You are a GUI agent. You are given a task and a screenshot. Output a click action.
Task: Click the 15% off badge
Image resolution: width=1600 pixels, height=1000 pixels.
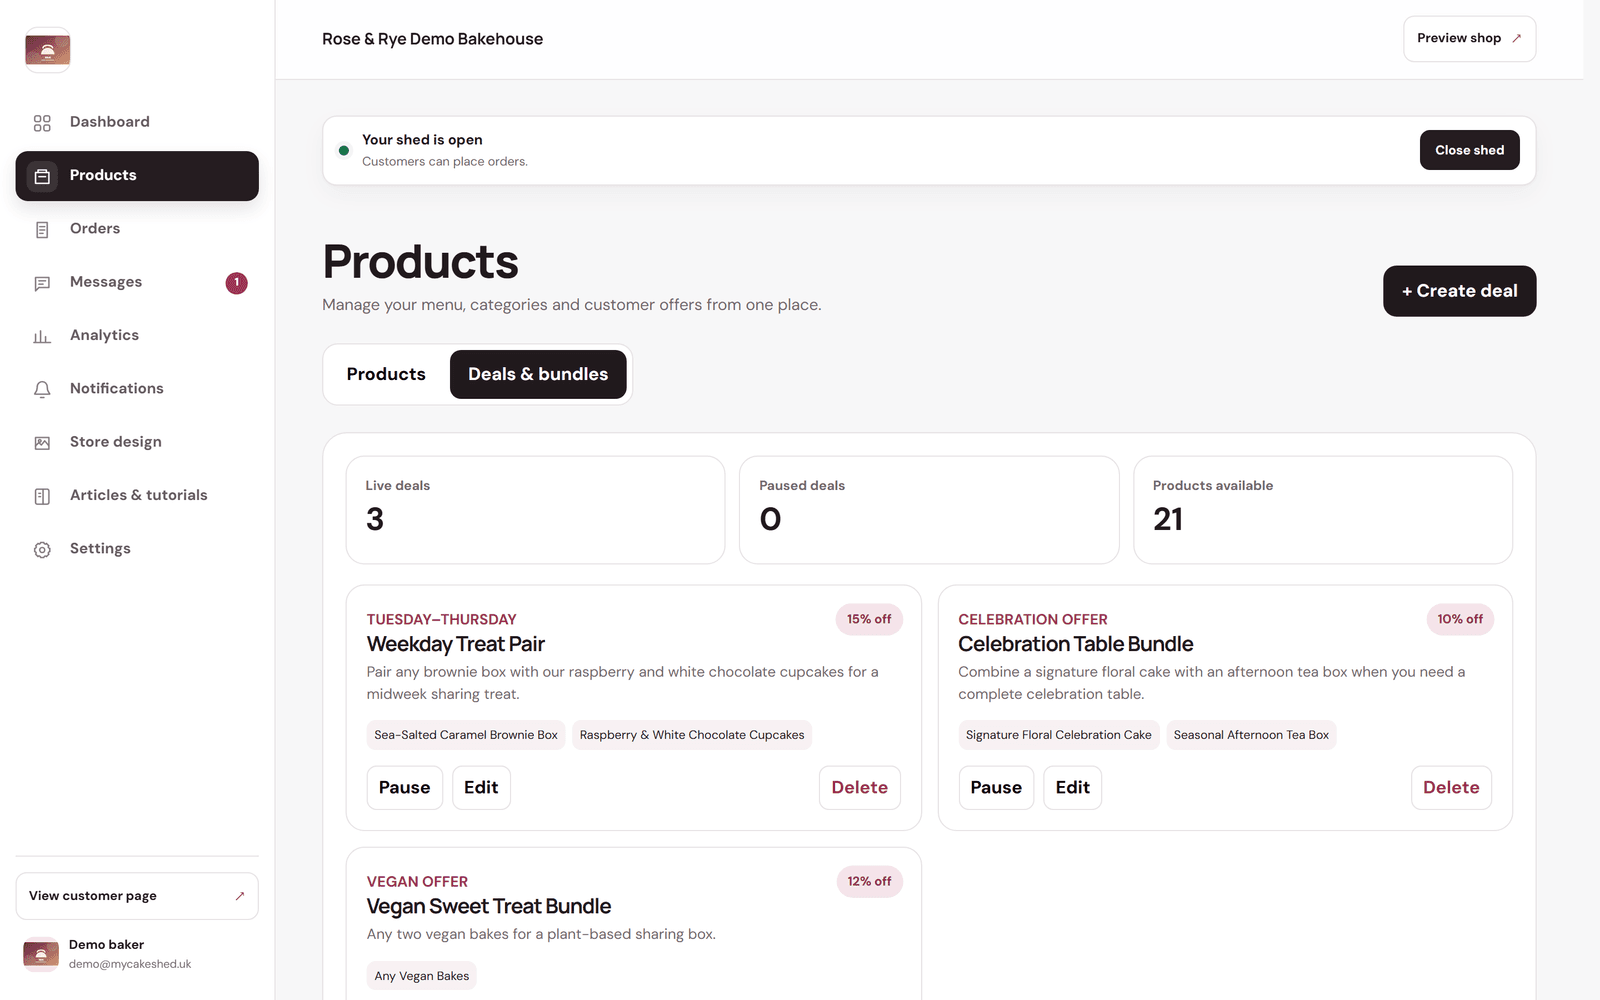[x=869, y=619]
